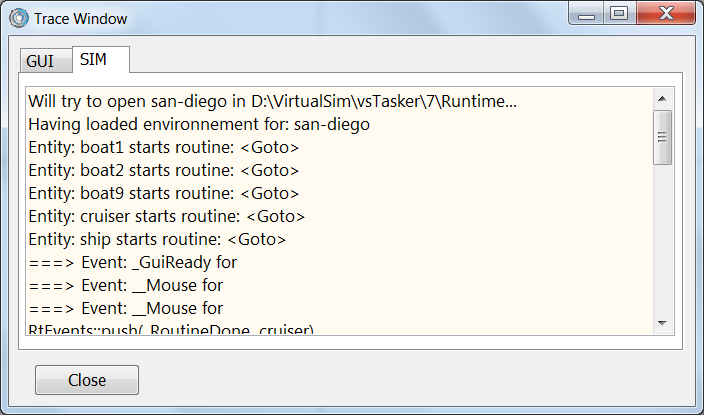The image size is (704, 415).
Task: Click the cruiser starts routine log entry
Action: tap(166, 216)
